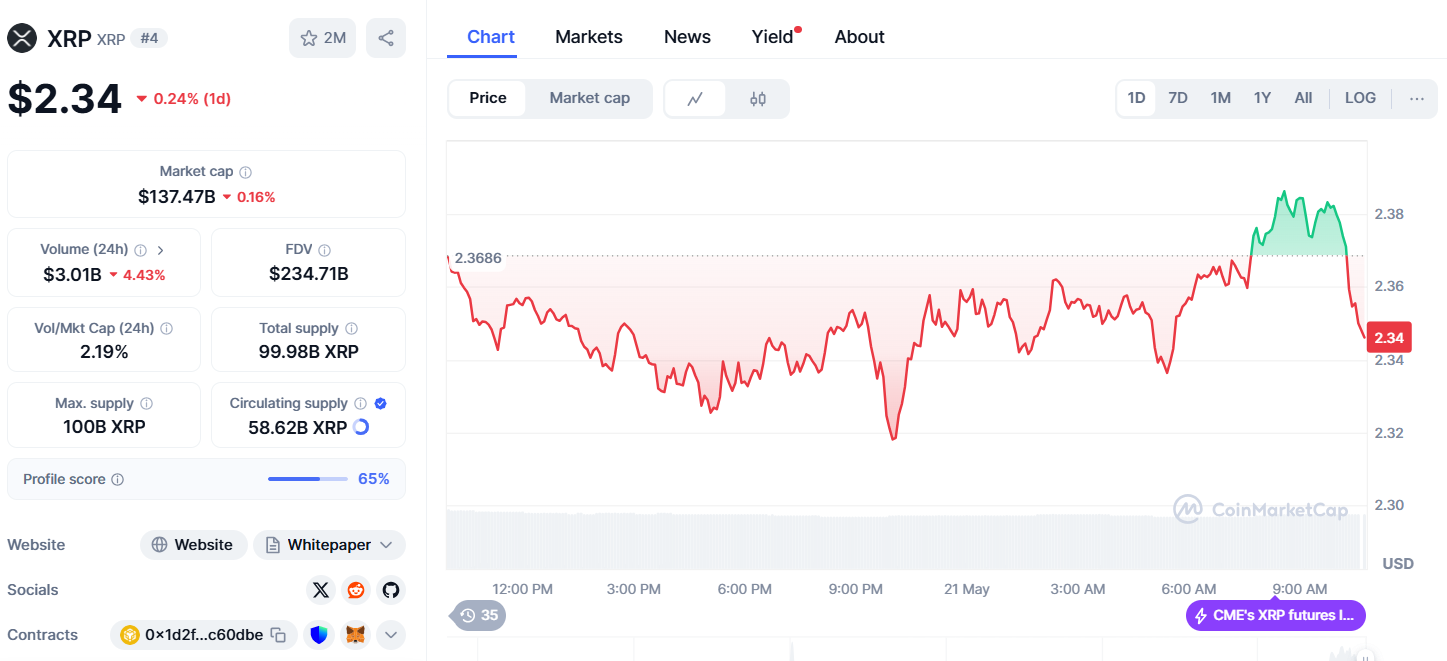Select the Market cap chart toggle
The image size is (1447, 661).
point(590,98)
